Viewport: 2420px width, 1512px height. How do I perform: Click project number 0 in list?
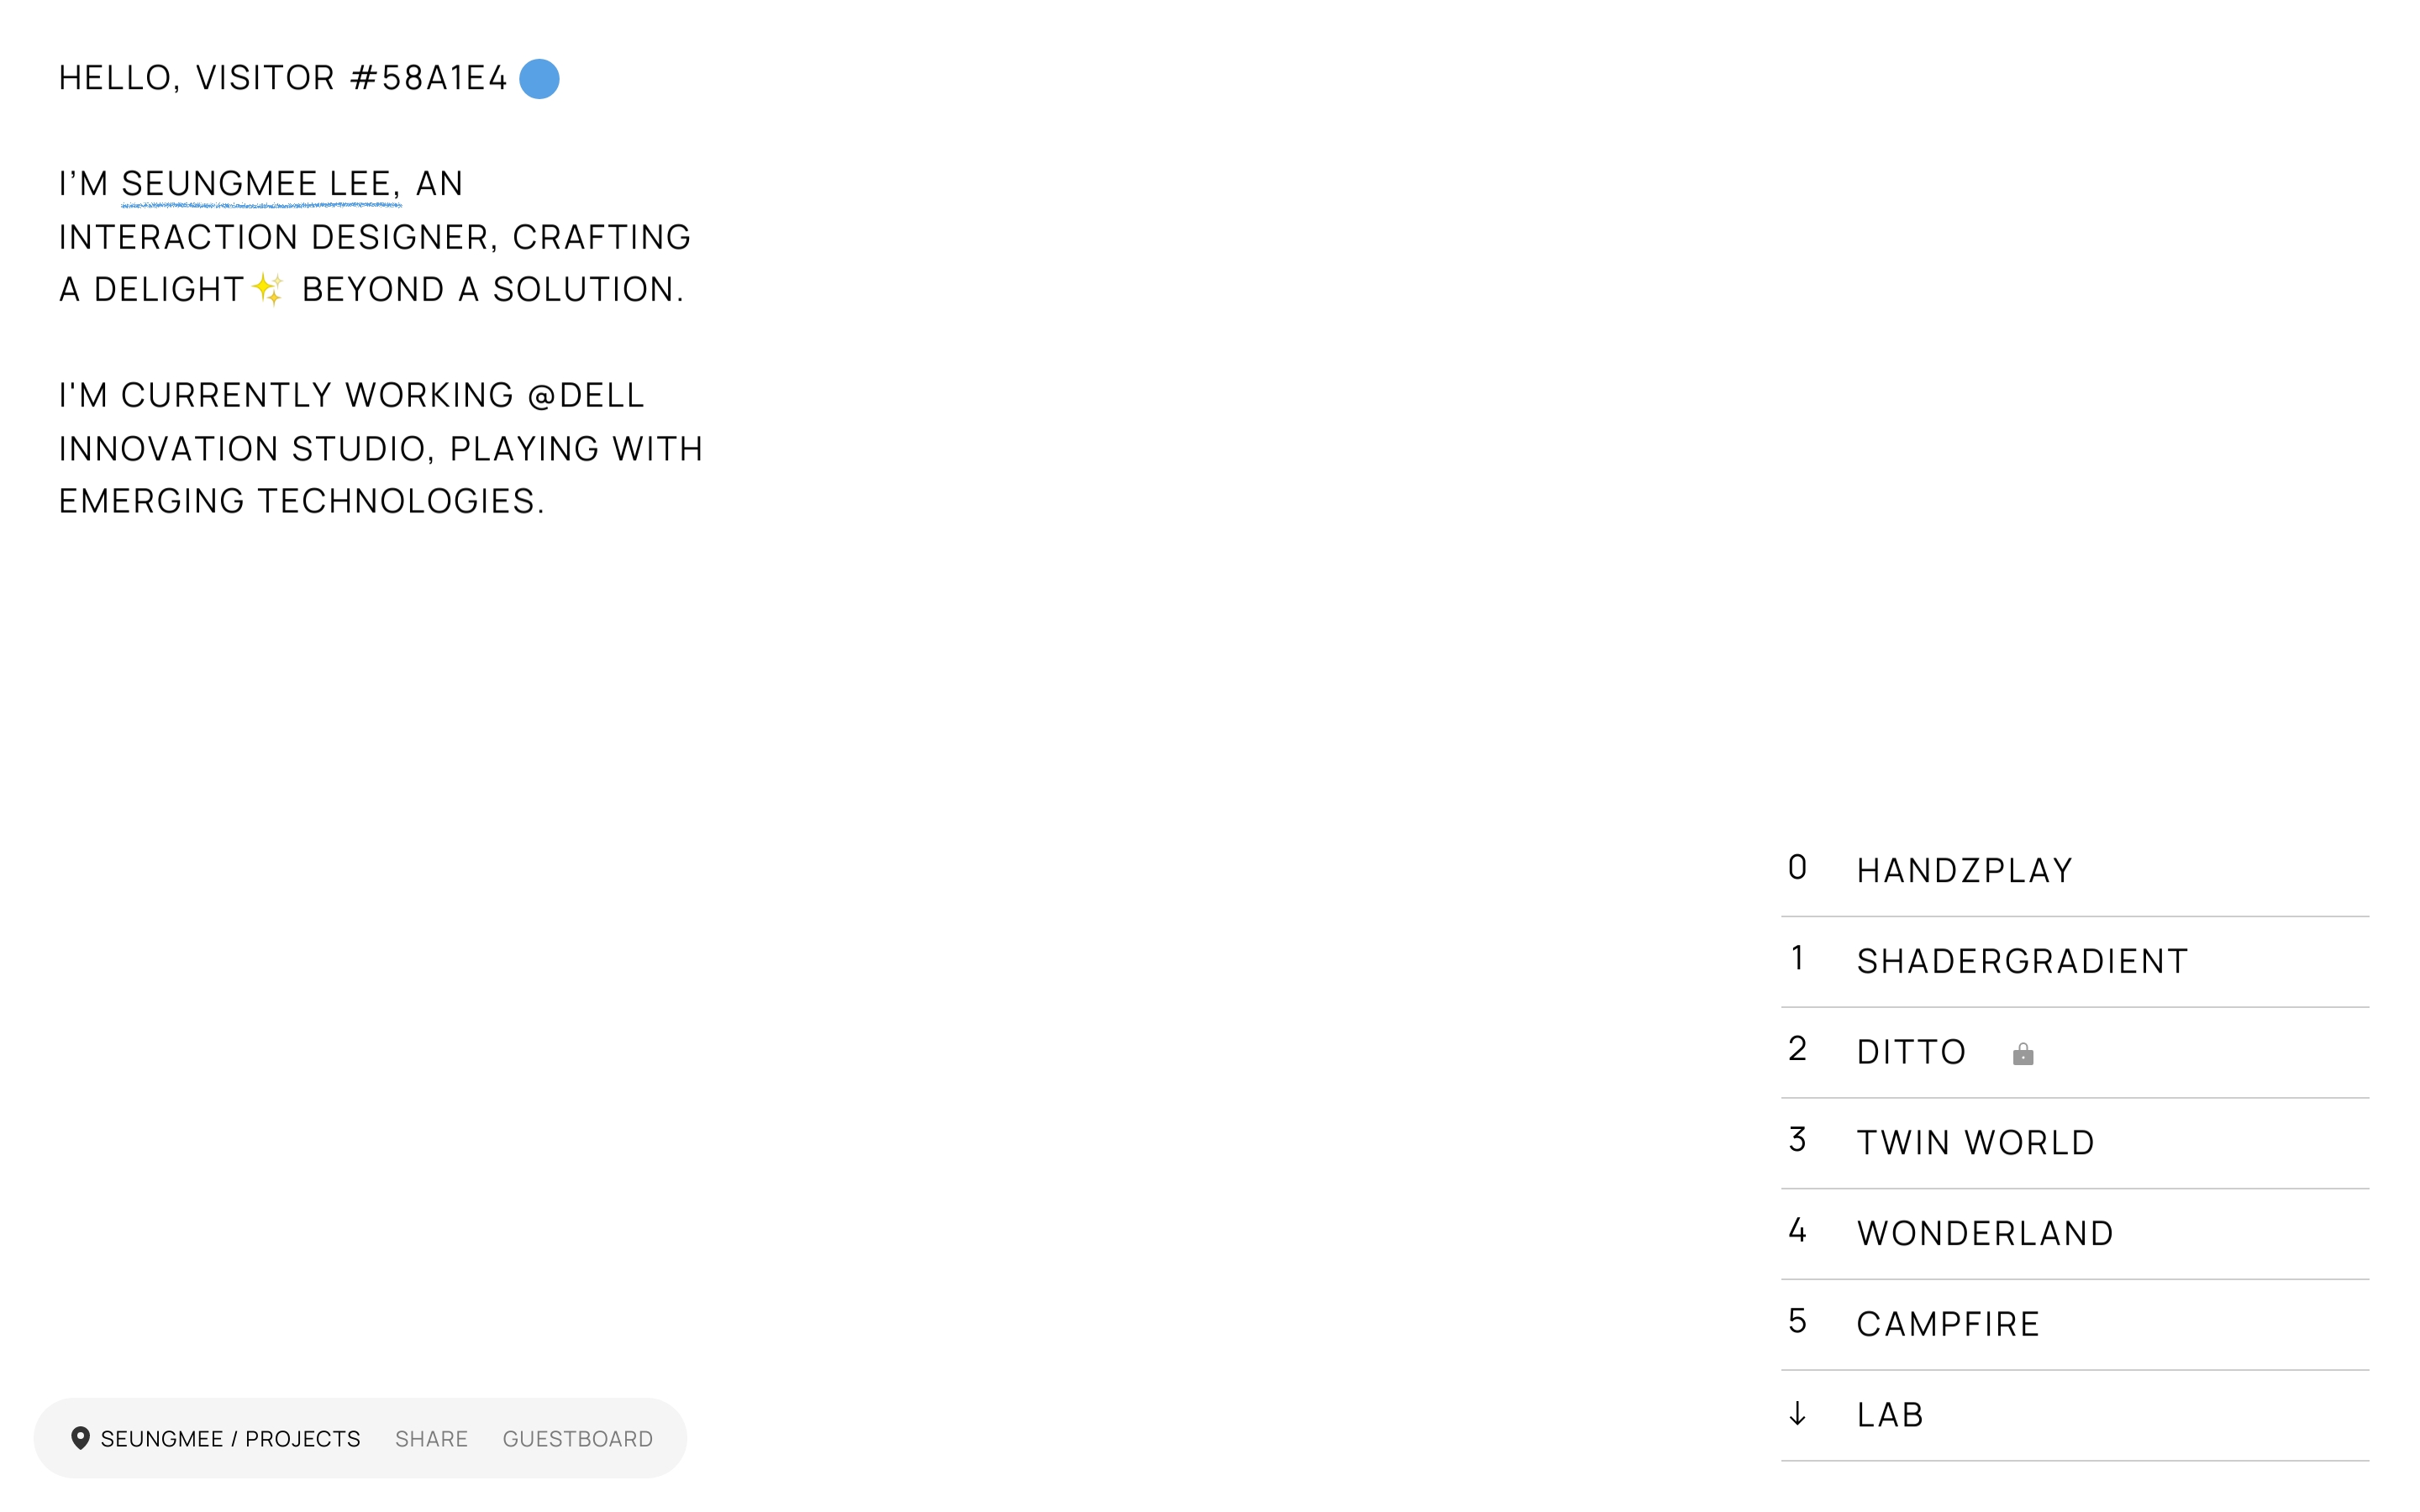(1797, 867)
